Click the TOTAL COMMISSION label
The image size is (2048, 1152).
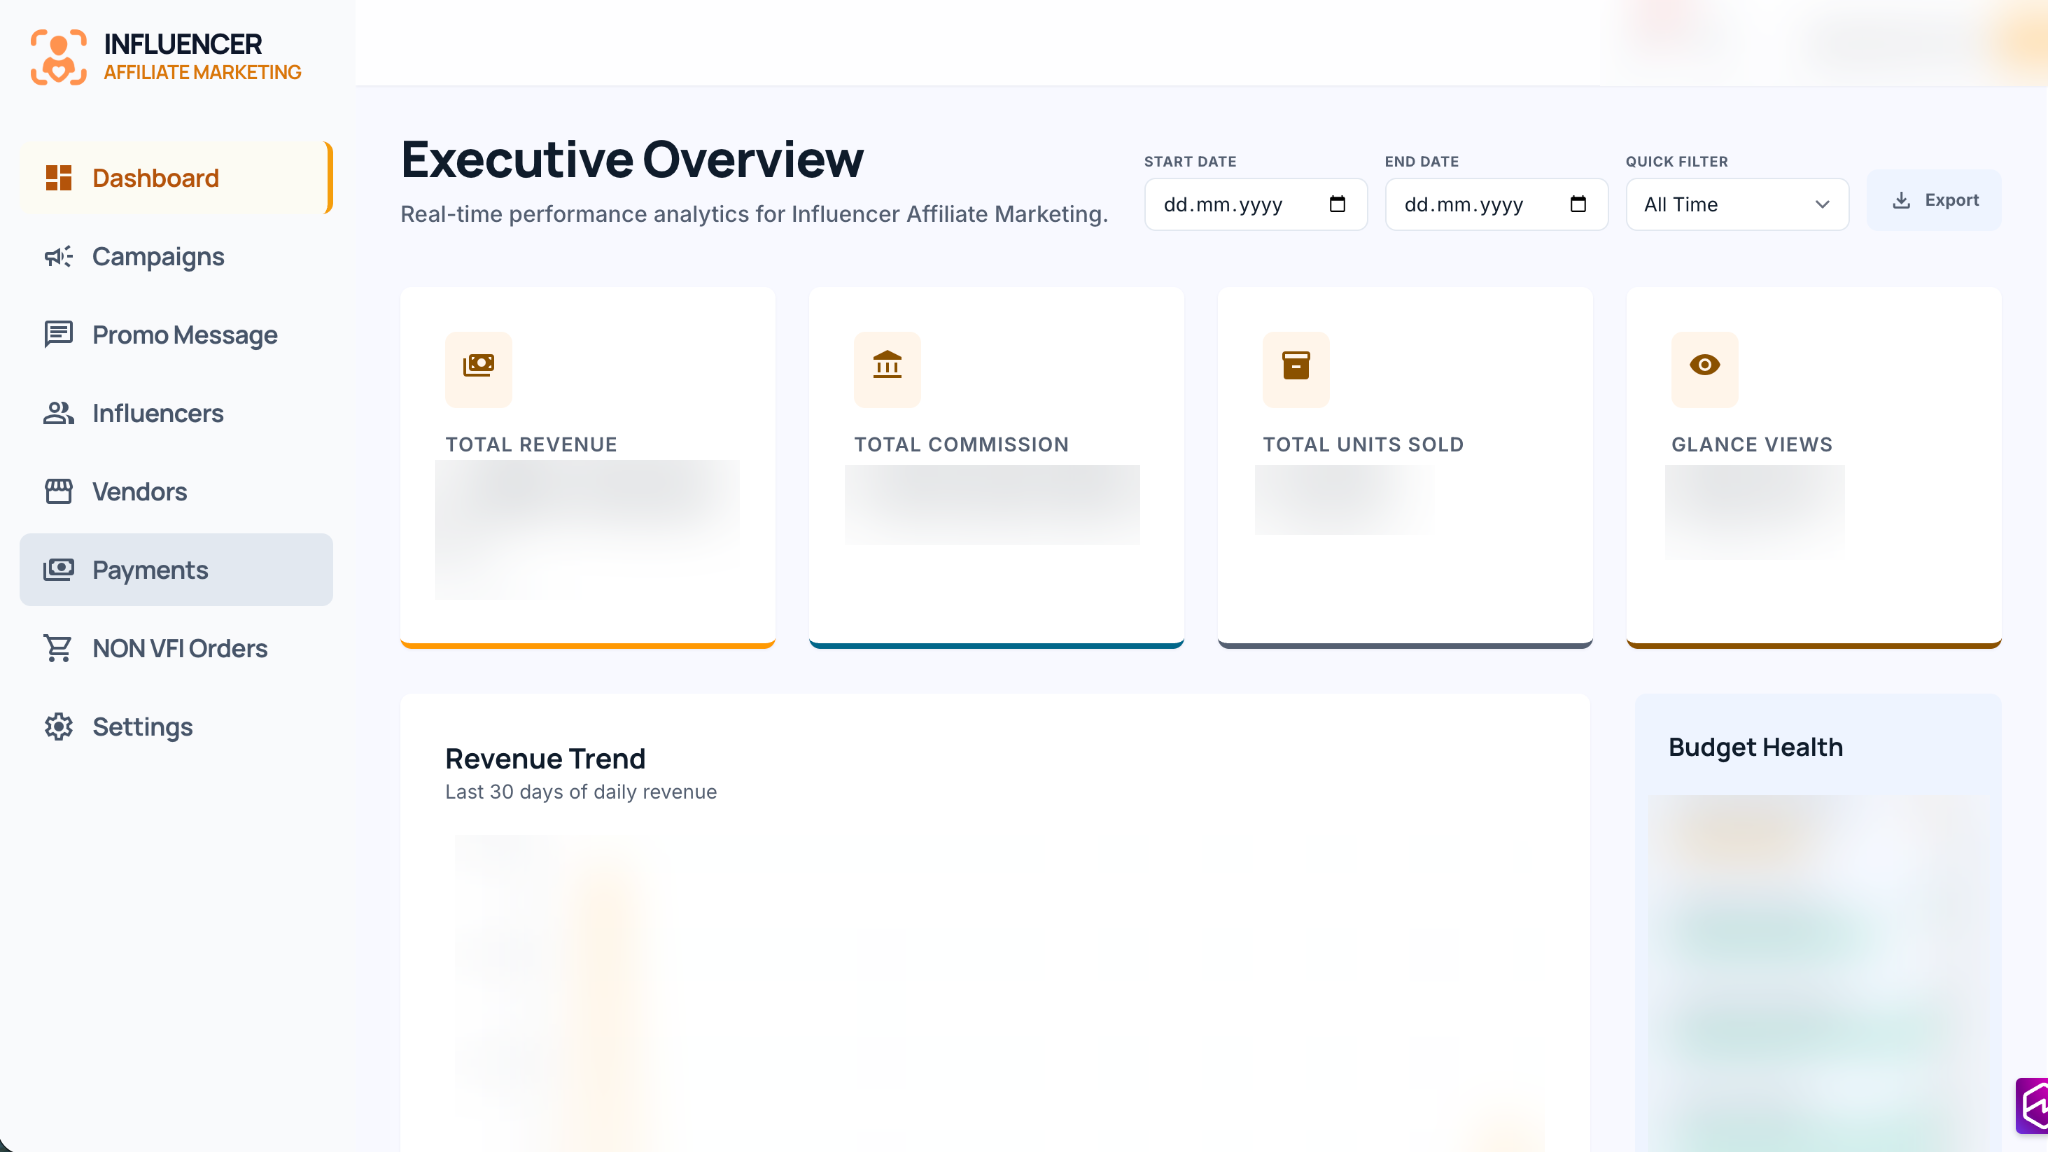point(961,445)
